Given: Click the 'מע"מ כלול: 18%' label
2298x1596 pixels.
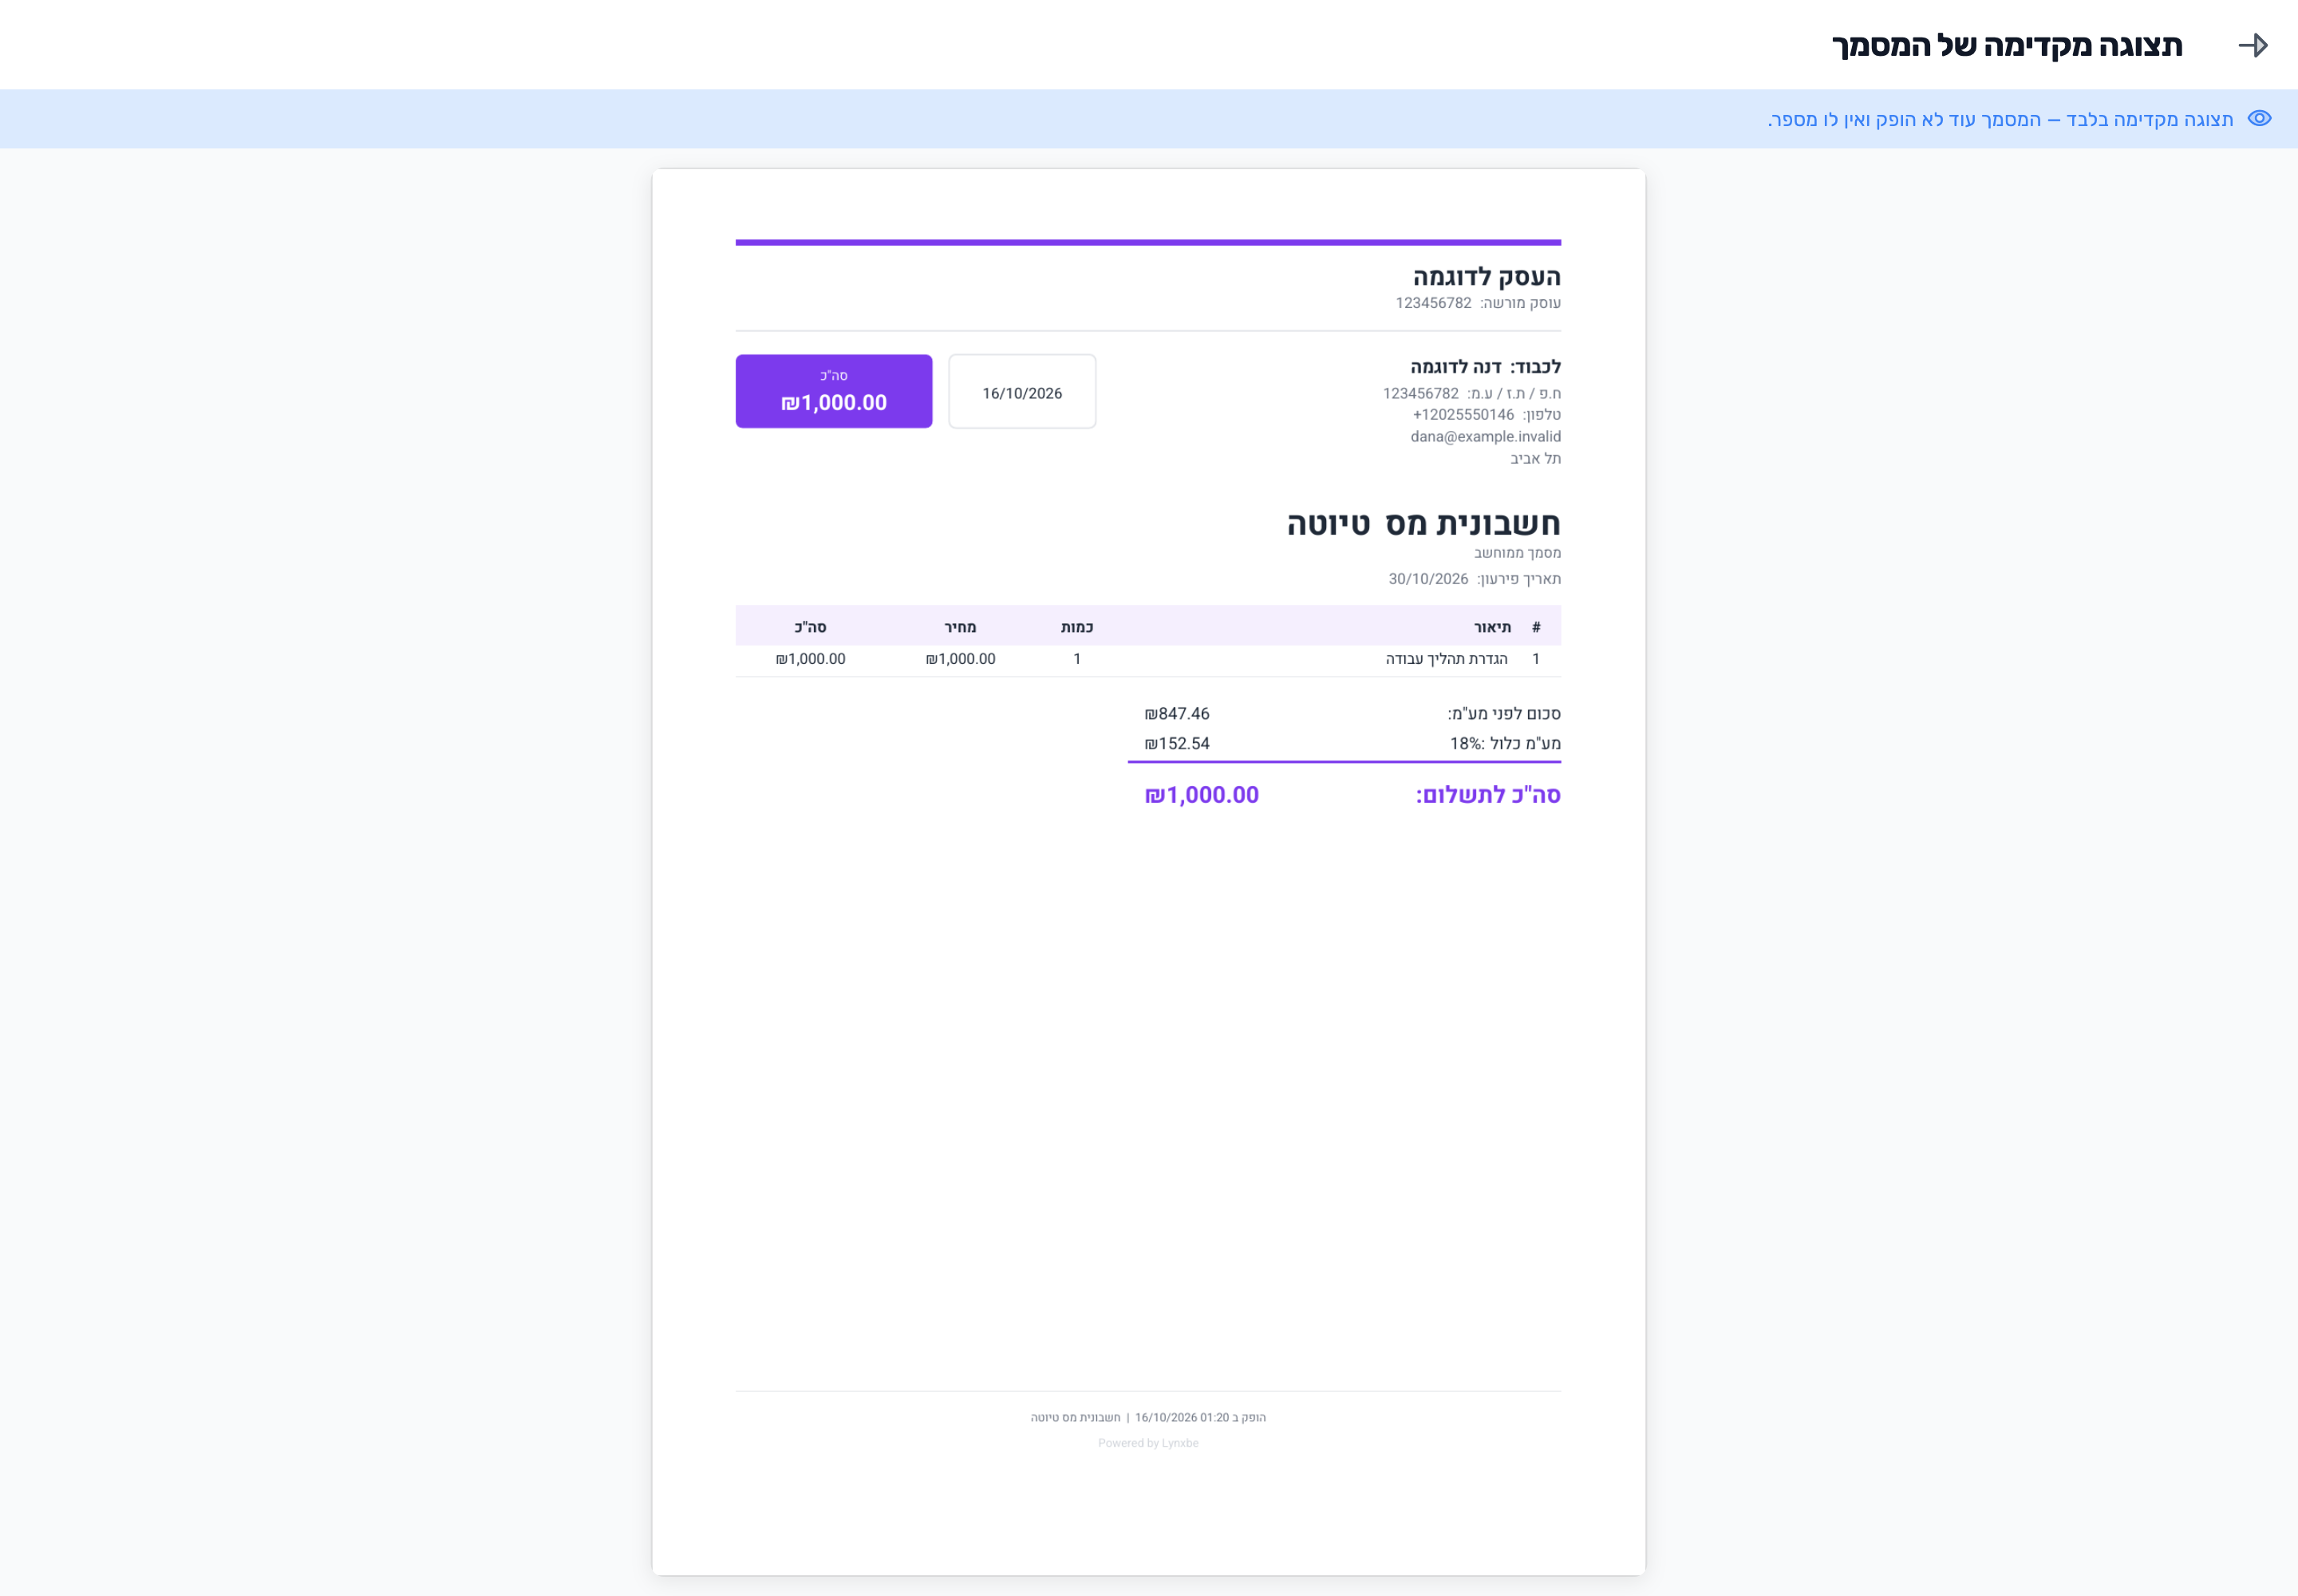Looking at the screenshot, I should pos(1505,743).
